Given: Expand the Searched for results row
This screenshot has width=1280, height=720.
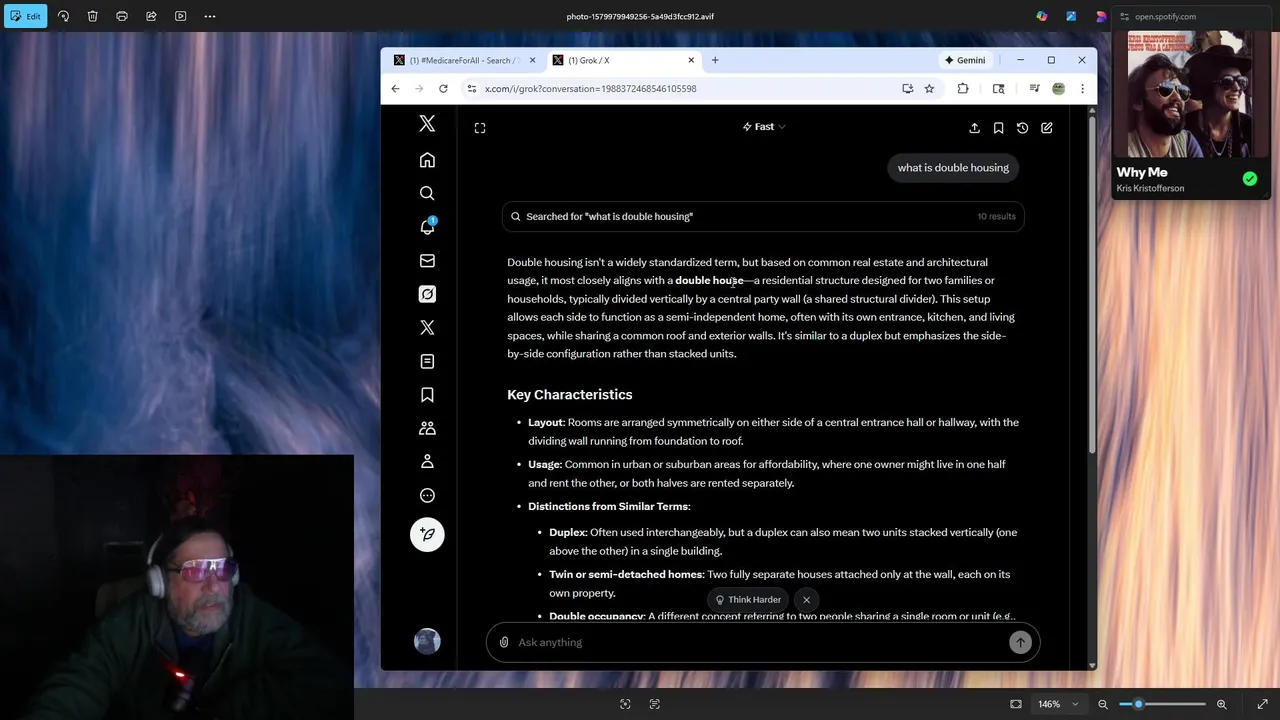Looking at the screenshot, I should click(763, 216).
